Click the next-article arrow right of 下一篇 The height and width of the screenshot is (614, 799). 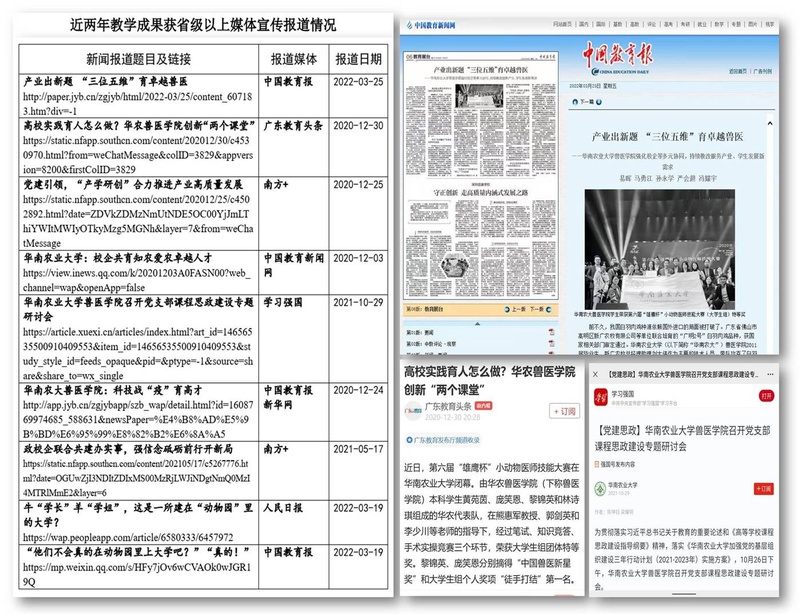(599, 102)
